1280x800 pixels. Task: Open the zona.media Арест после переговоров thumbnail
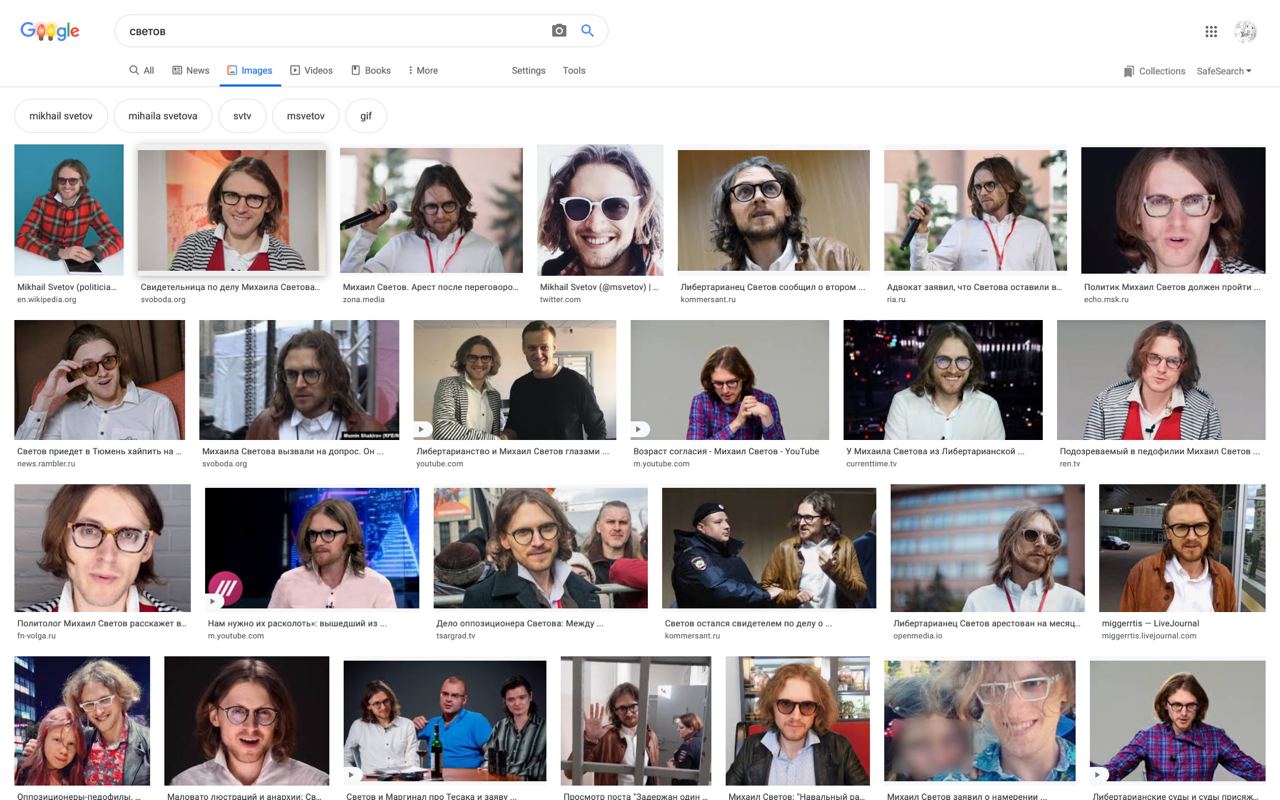pos(431,210)
